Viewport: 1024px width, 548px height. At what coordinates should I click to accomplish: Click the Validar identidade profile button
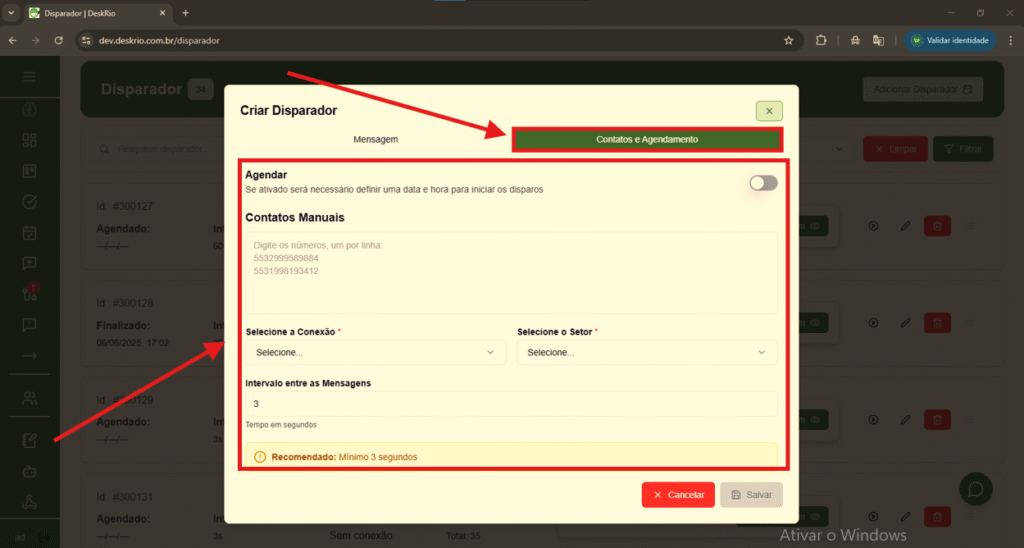pos(949,41)
